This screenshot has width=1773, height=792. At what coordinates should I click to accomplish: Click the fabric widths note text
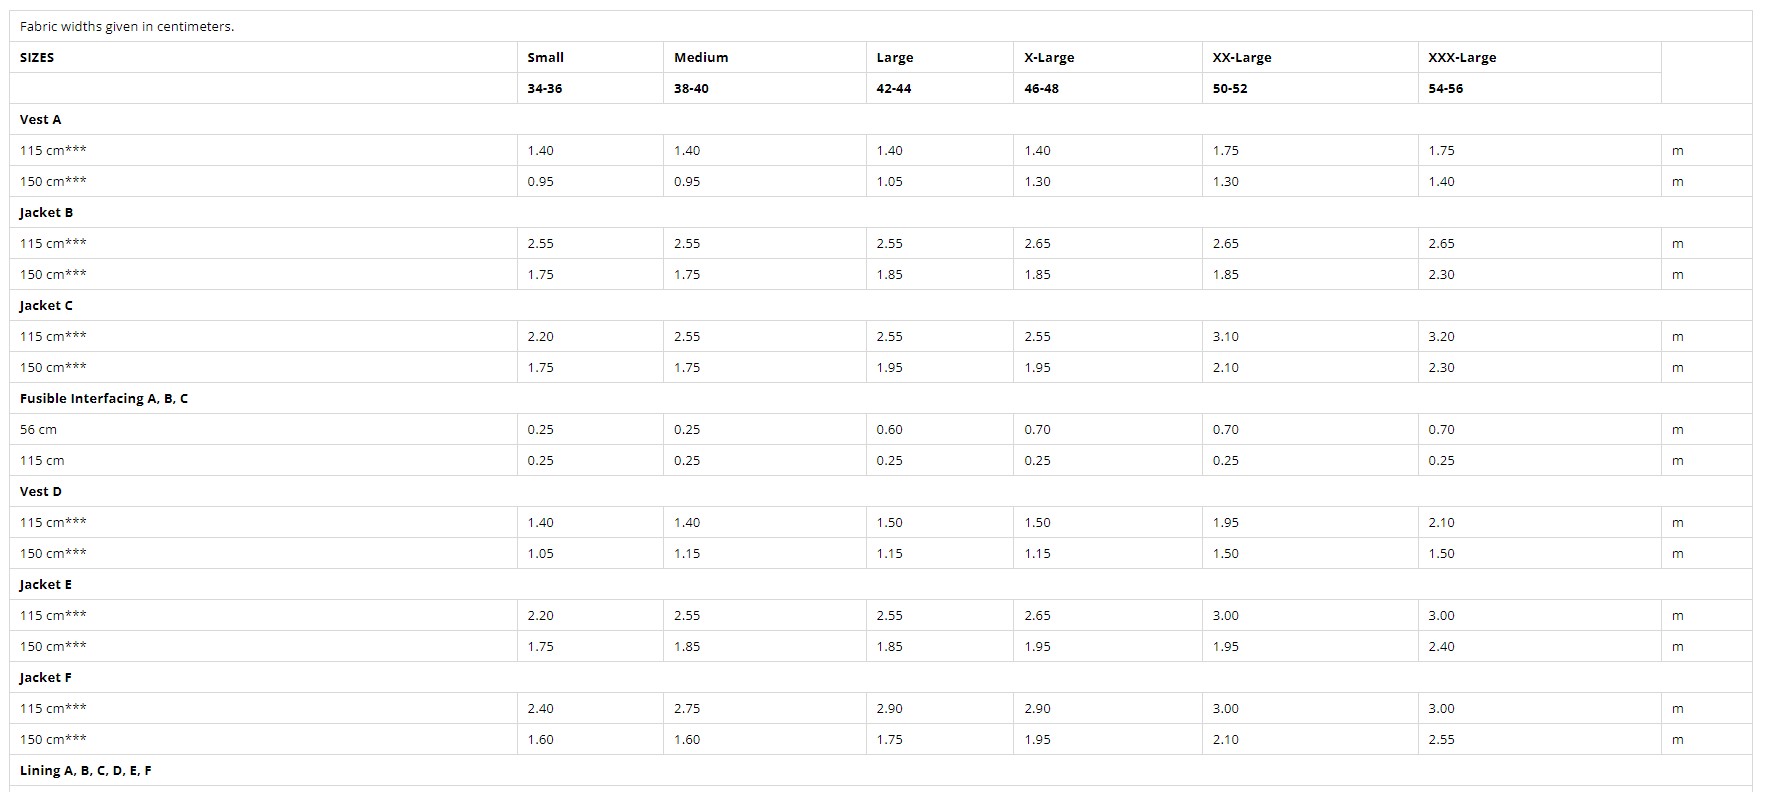(127, 27)
